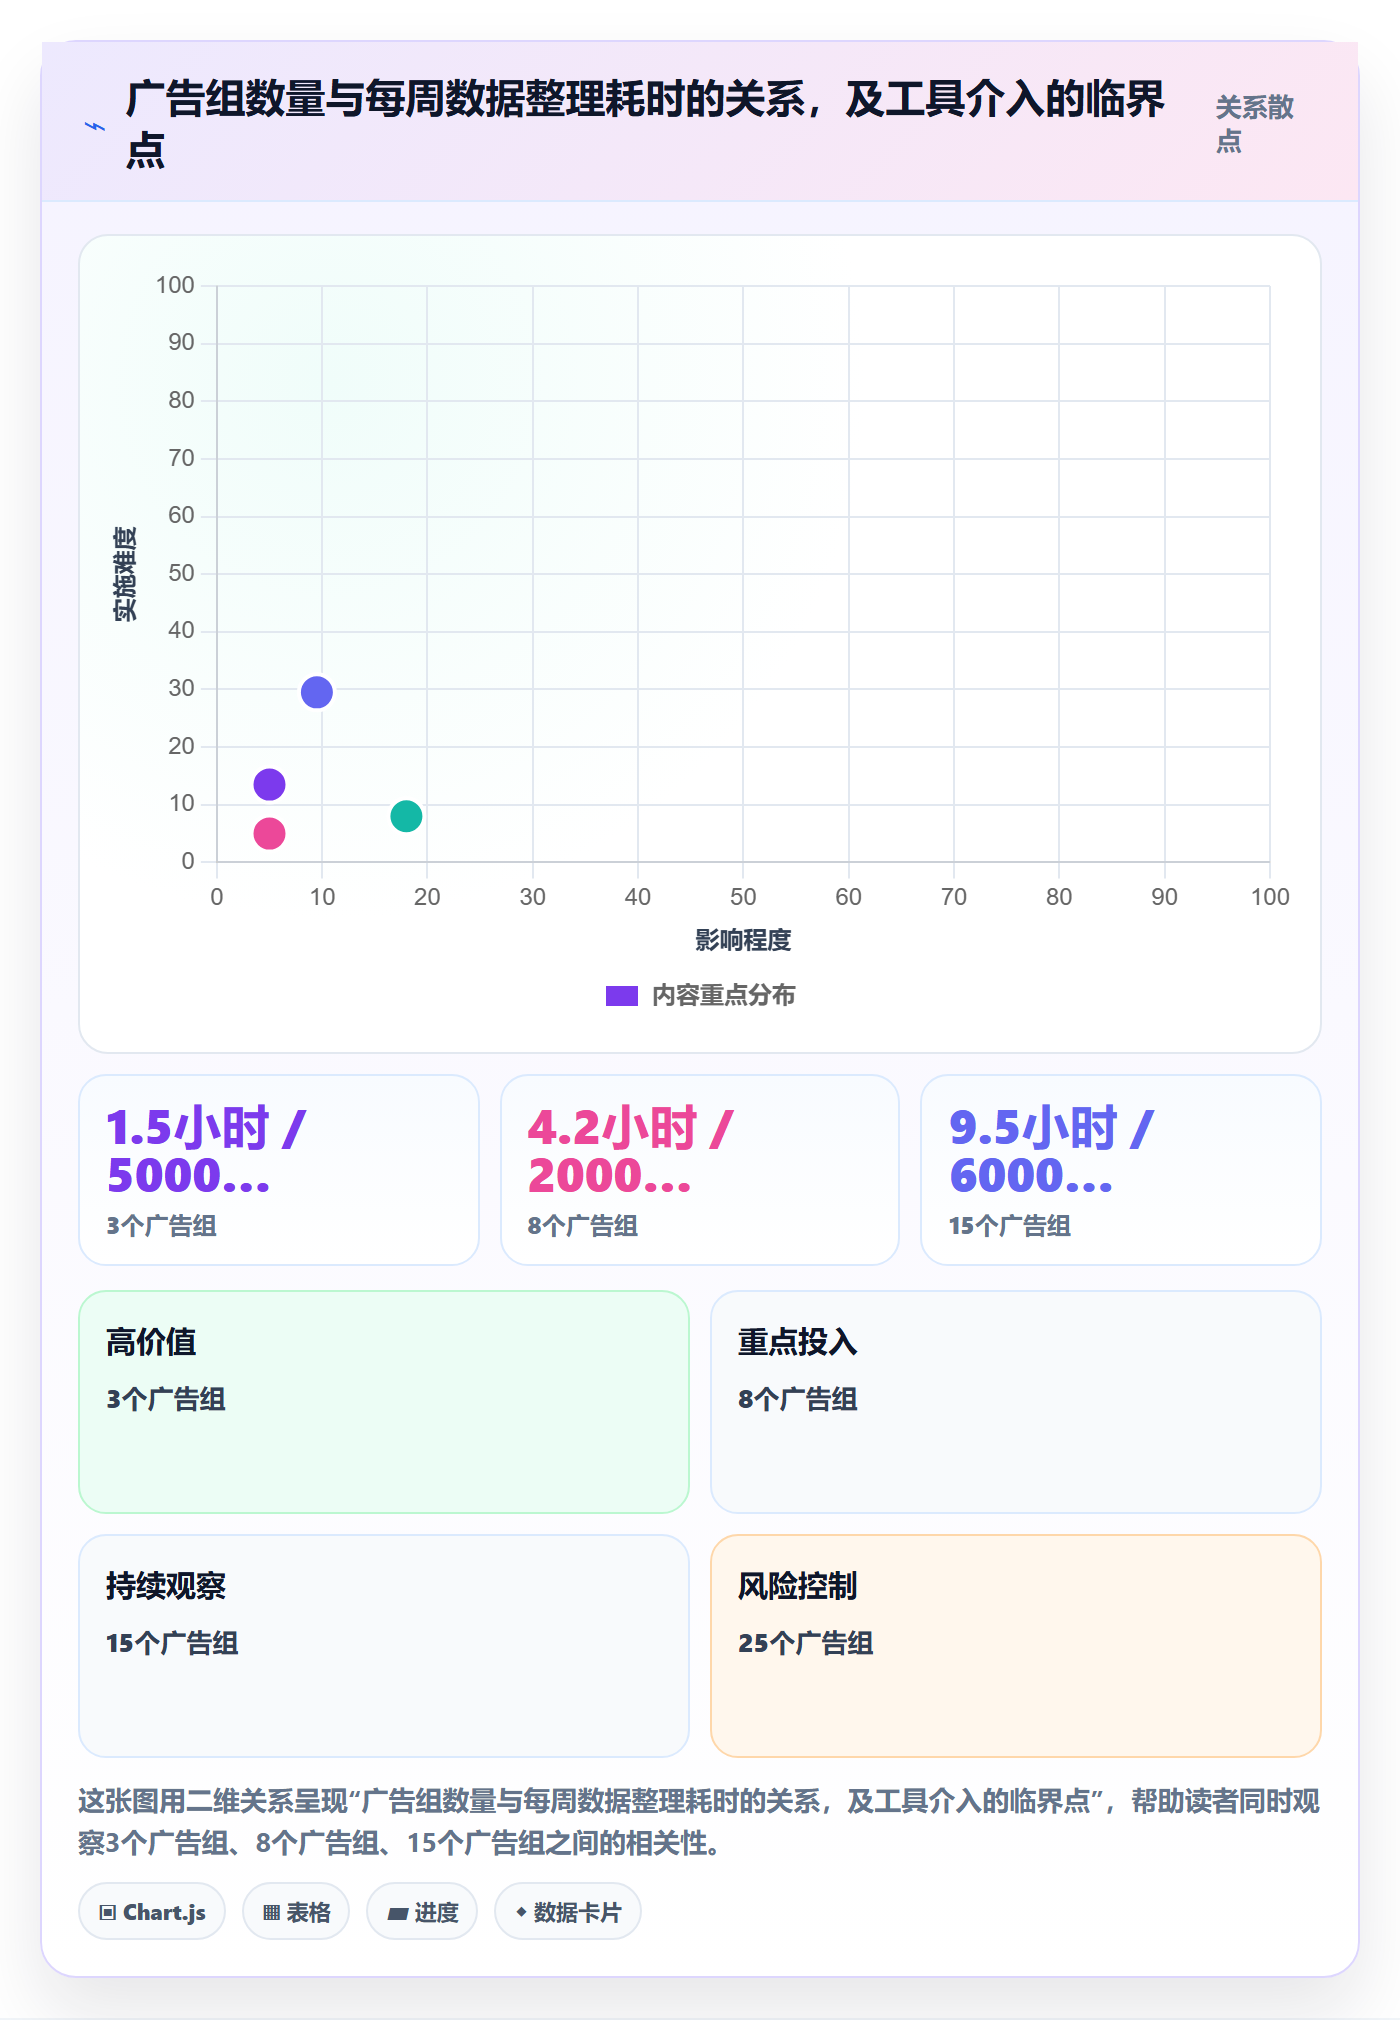Click the 内容重点分布 legend label
This screenshot has height=2020, width=1400.
[x=724, y=996]
